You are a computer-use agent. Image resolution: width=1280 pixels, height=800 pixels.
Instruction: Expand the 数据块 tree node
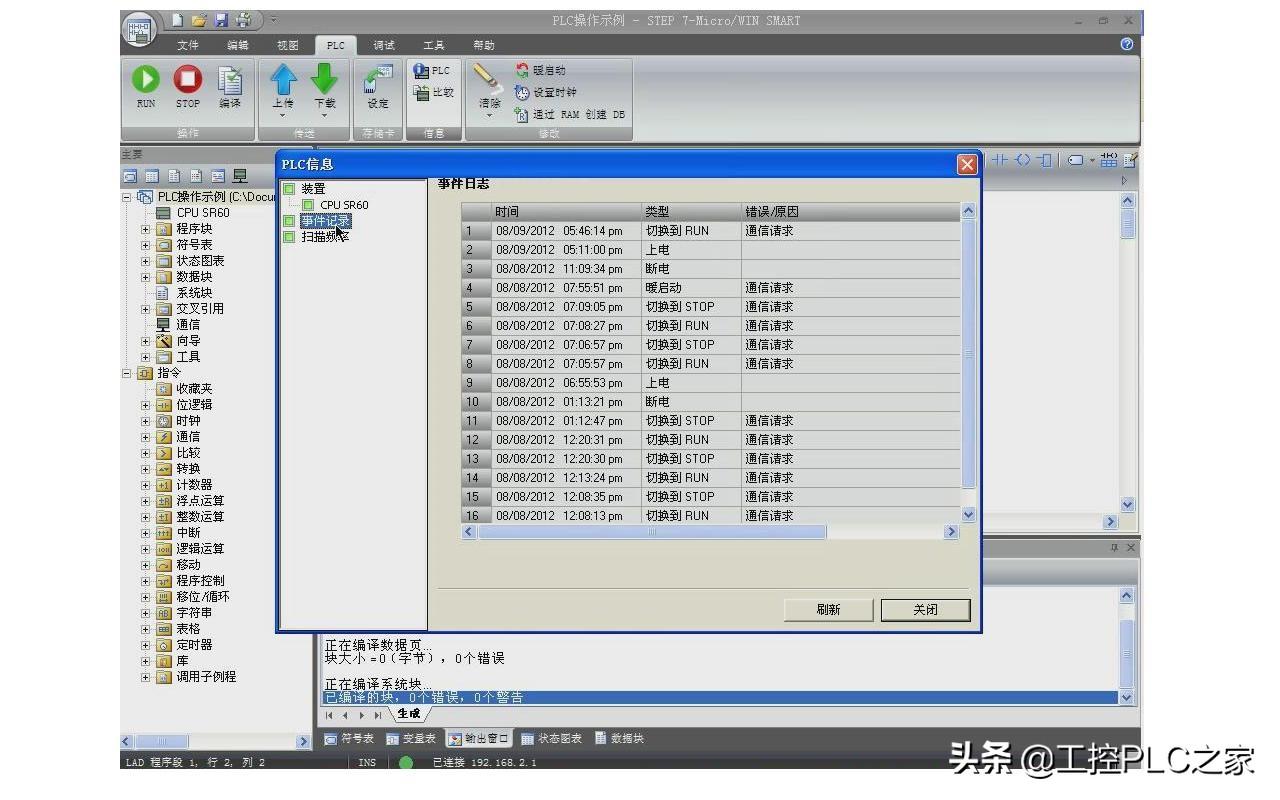[145, 277]
